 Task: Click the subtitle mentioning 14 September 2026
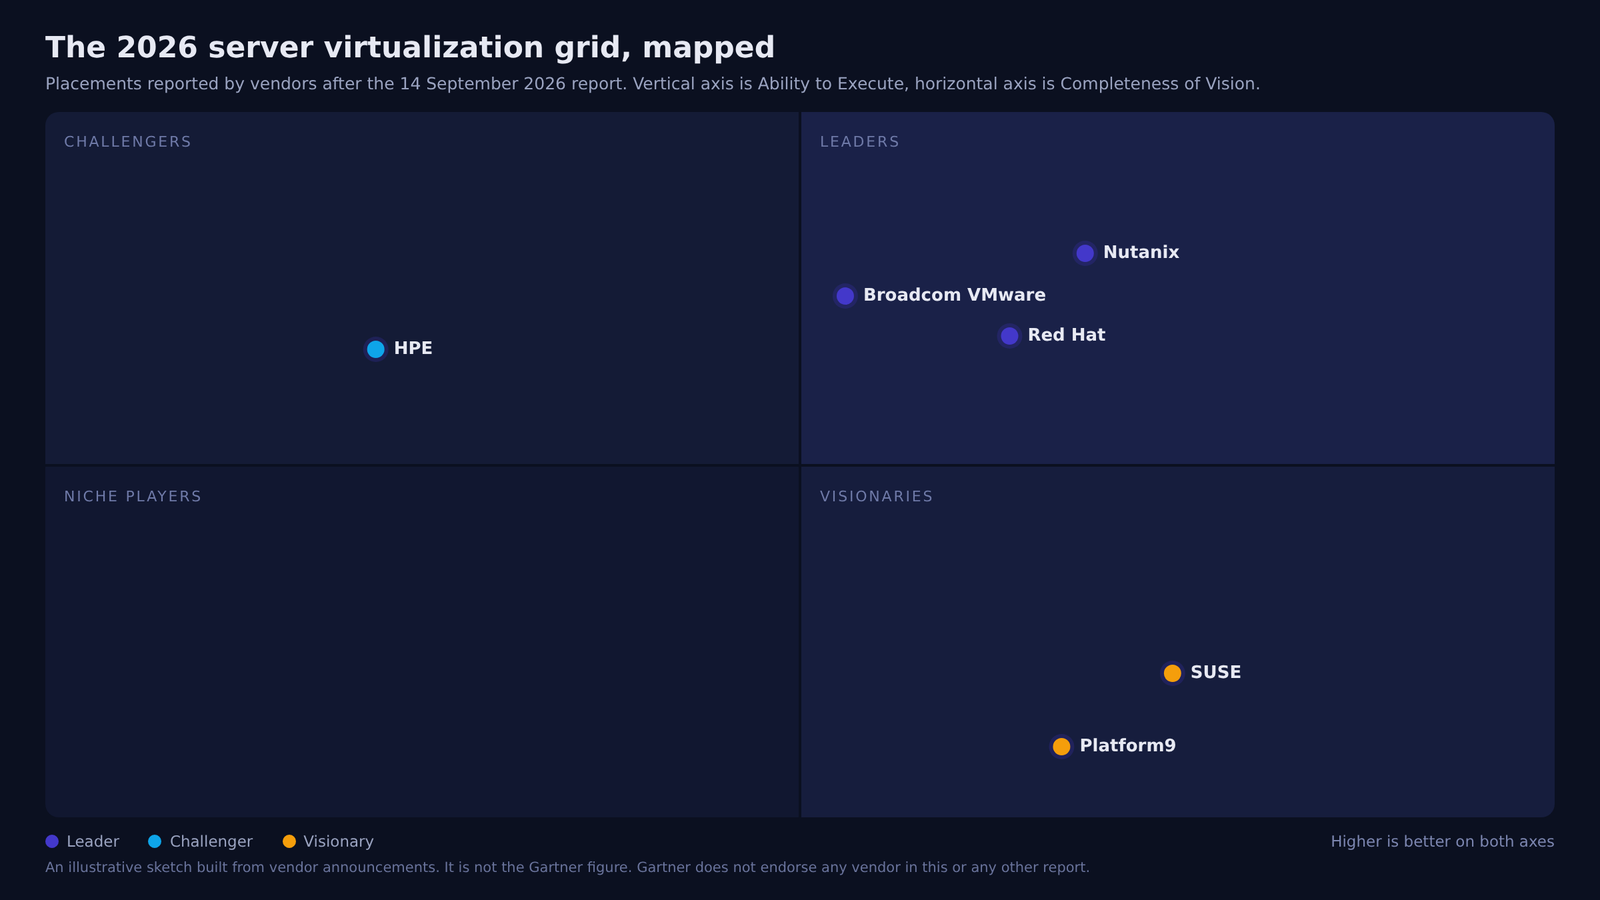[653, 84]
